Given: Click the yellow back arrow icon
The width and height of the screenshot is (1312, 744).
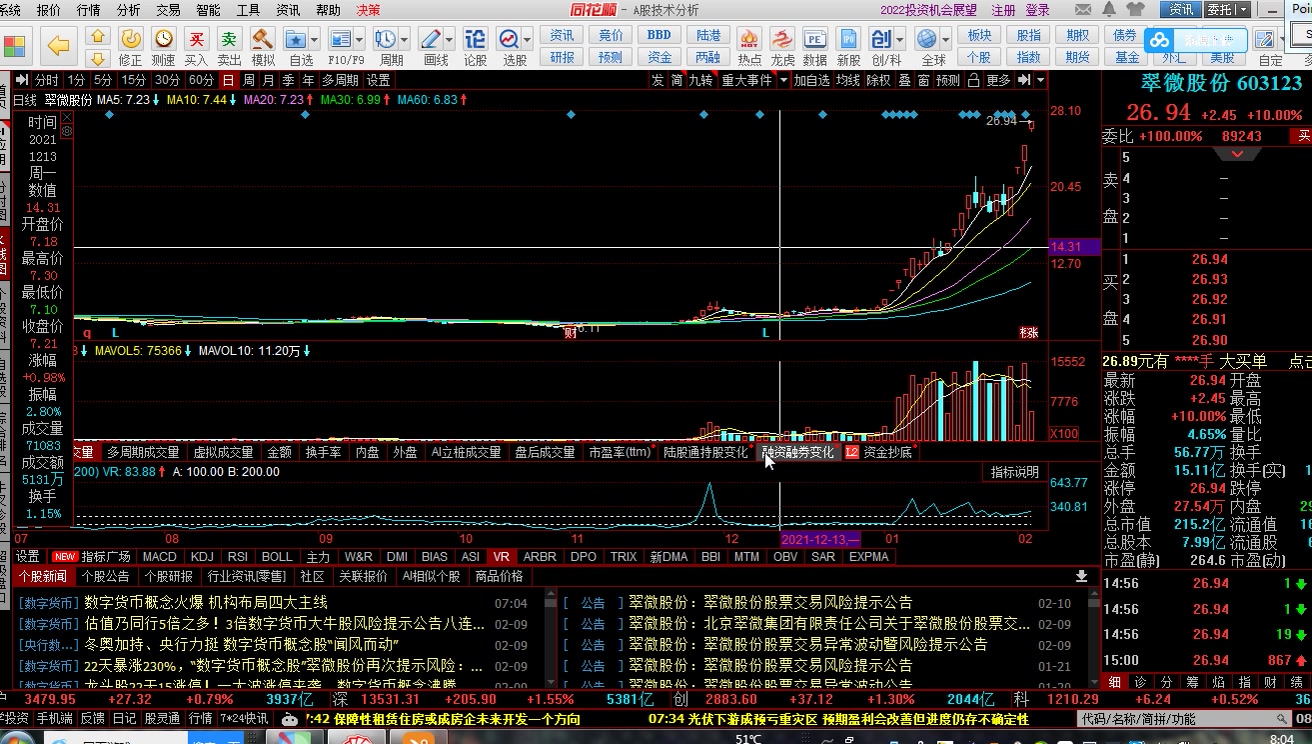Looking at the screenshot, I should click(59, 45).
